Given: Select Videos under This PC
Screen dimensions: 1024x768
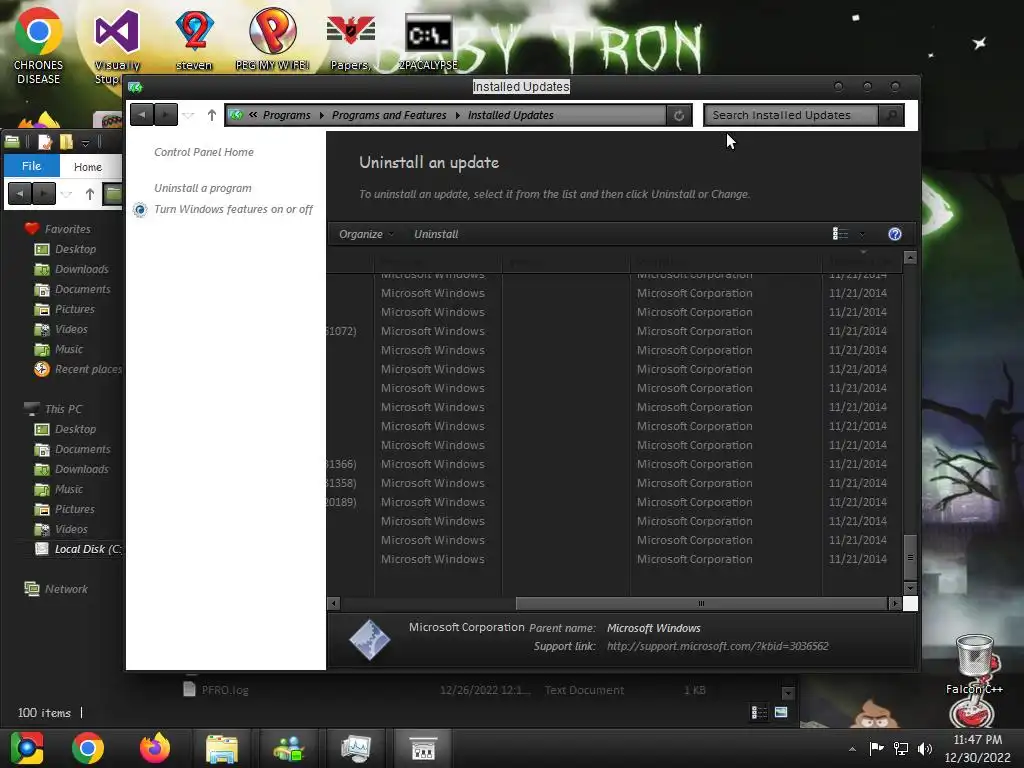Looking at the screenshot, I should coord(71,529).
